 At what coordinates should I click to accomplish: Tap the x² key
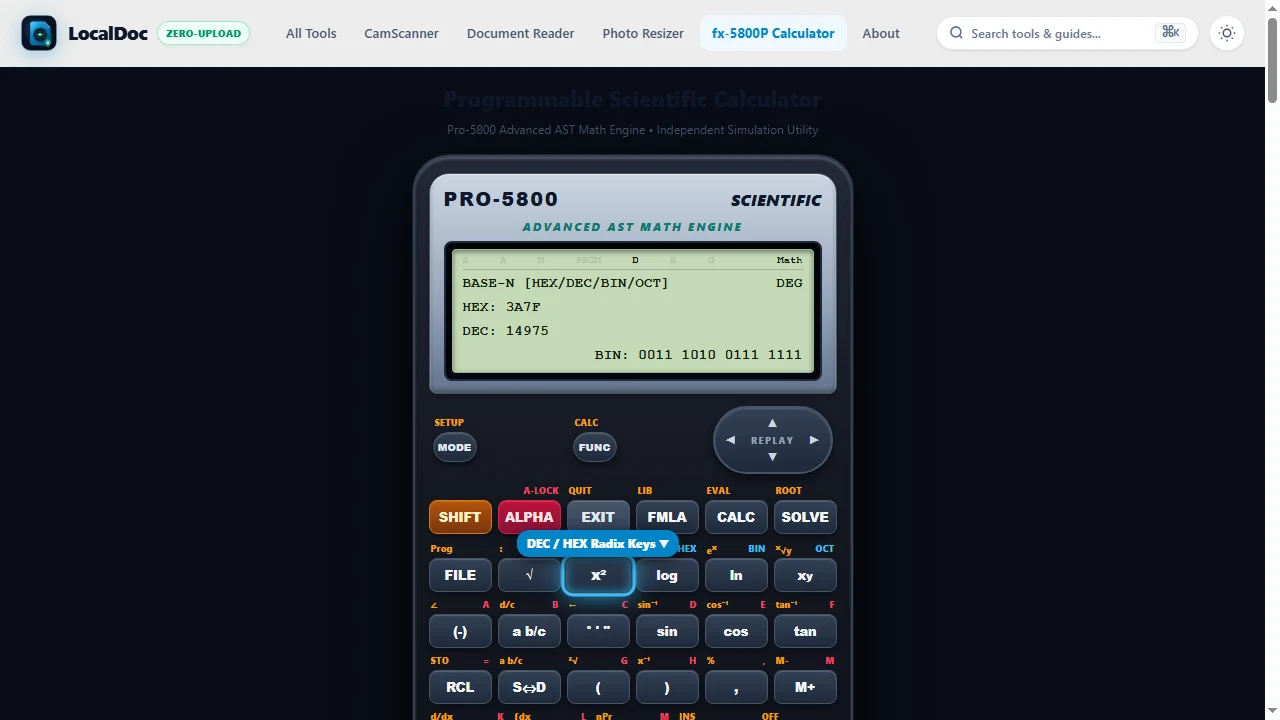tap(598, 575)
